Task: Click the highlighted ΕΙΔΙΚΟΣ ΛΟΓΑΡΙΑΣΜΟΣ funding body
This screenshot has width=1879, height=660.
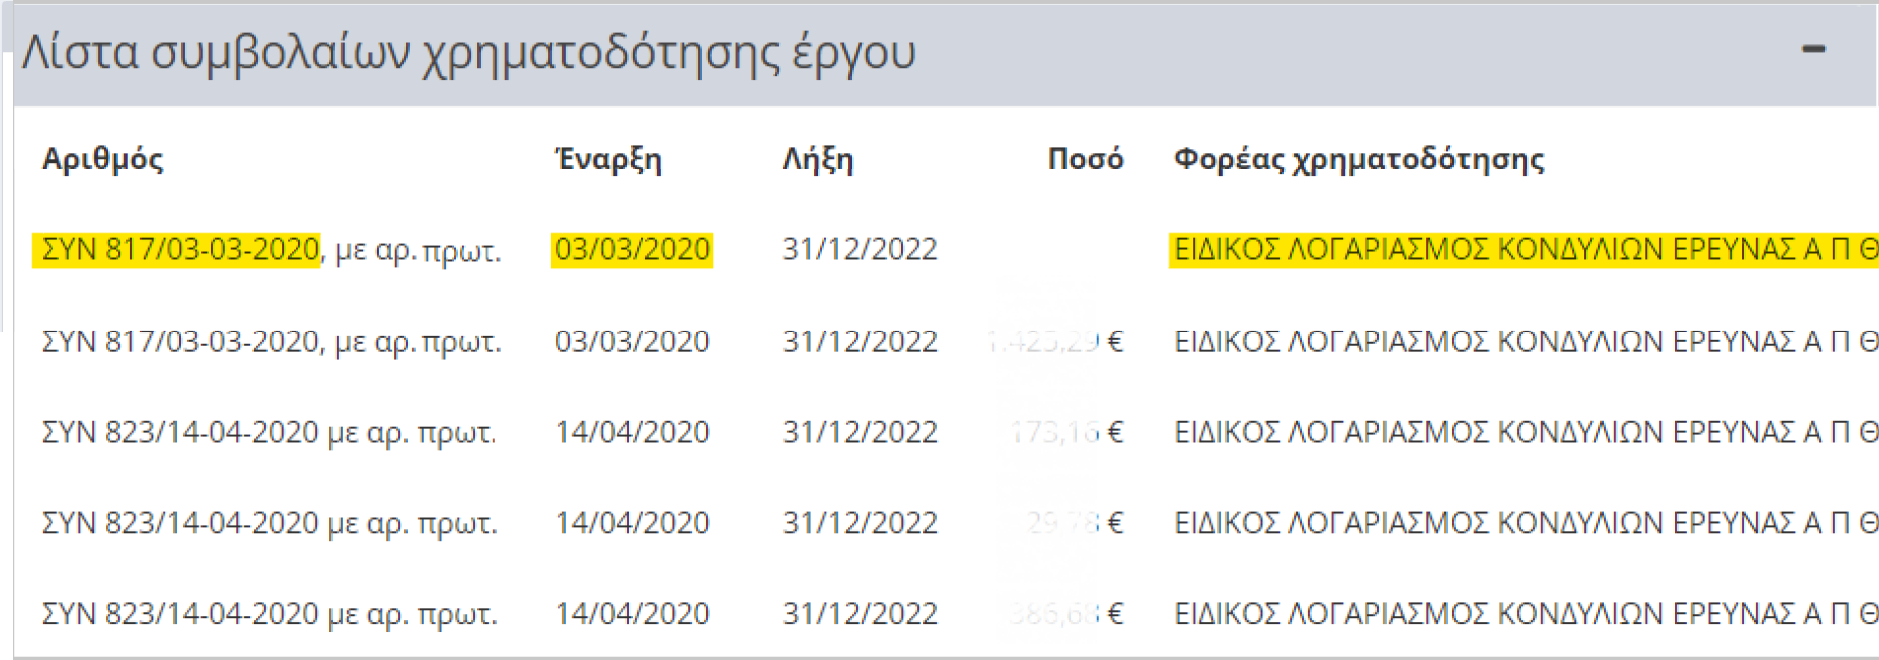Action: (x=1520, y=249)
